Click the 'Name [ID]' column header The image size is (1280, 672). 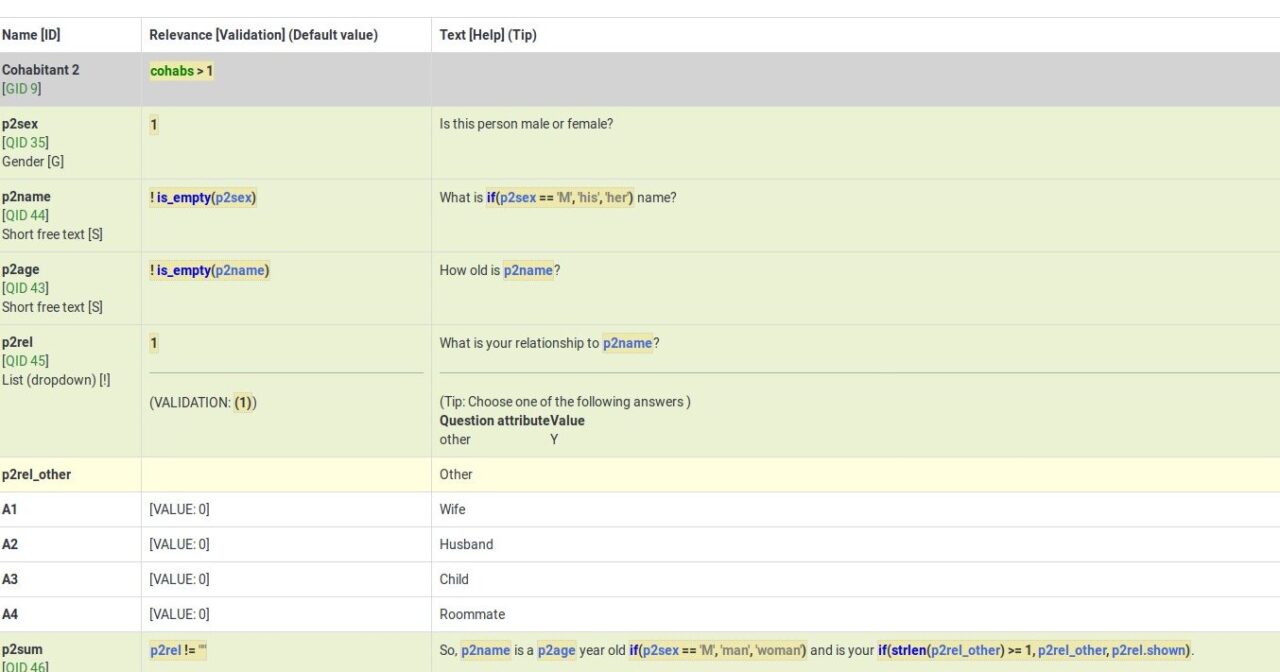point(31,35)
